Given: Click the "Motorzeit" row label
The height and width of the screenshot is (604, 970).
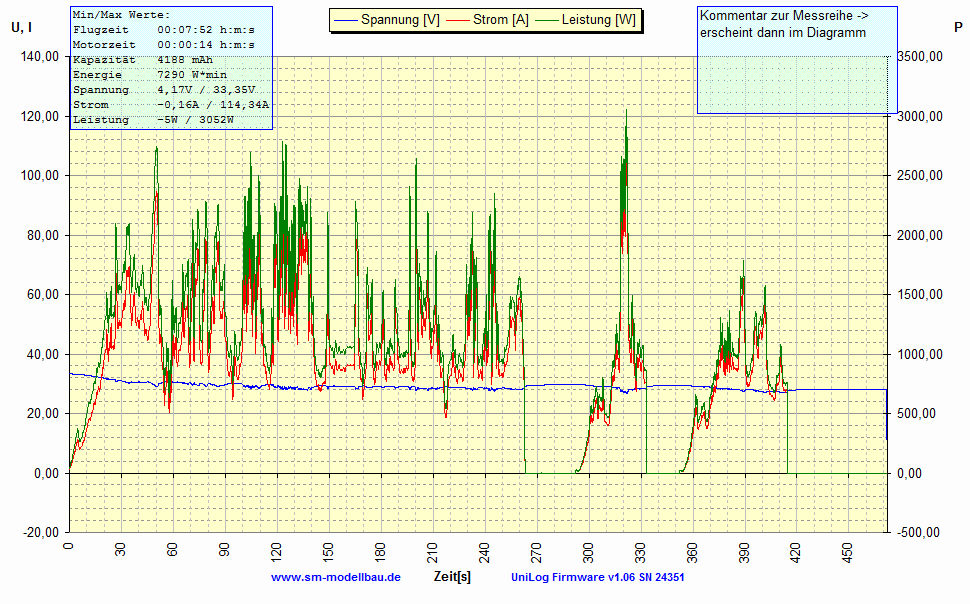Looking at the screenshot, I should pos(104,45).
